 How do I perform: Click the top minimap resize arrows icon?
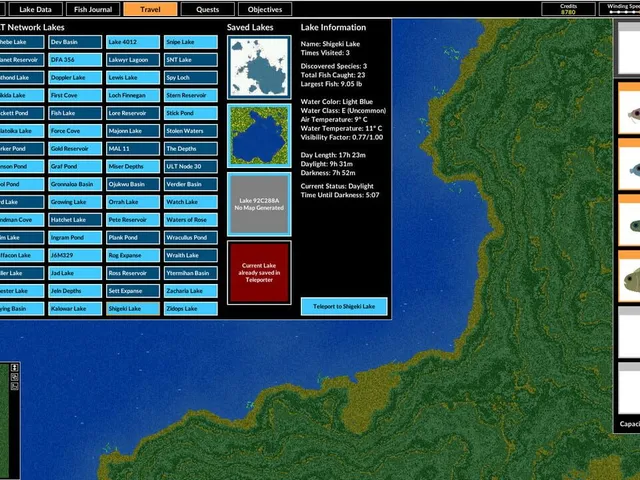coord(14,368)
